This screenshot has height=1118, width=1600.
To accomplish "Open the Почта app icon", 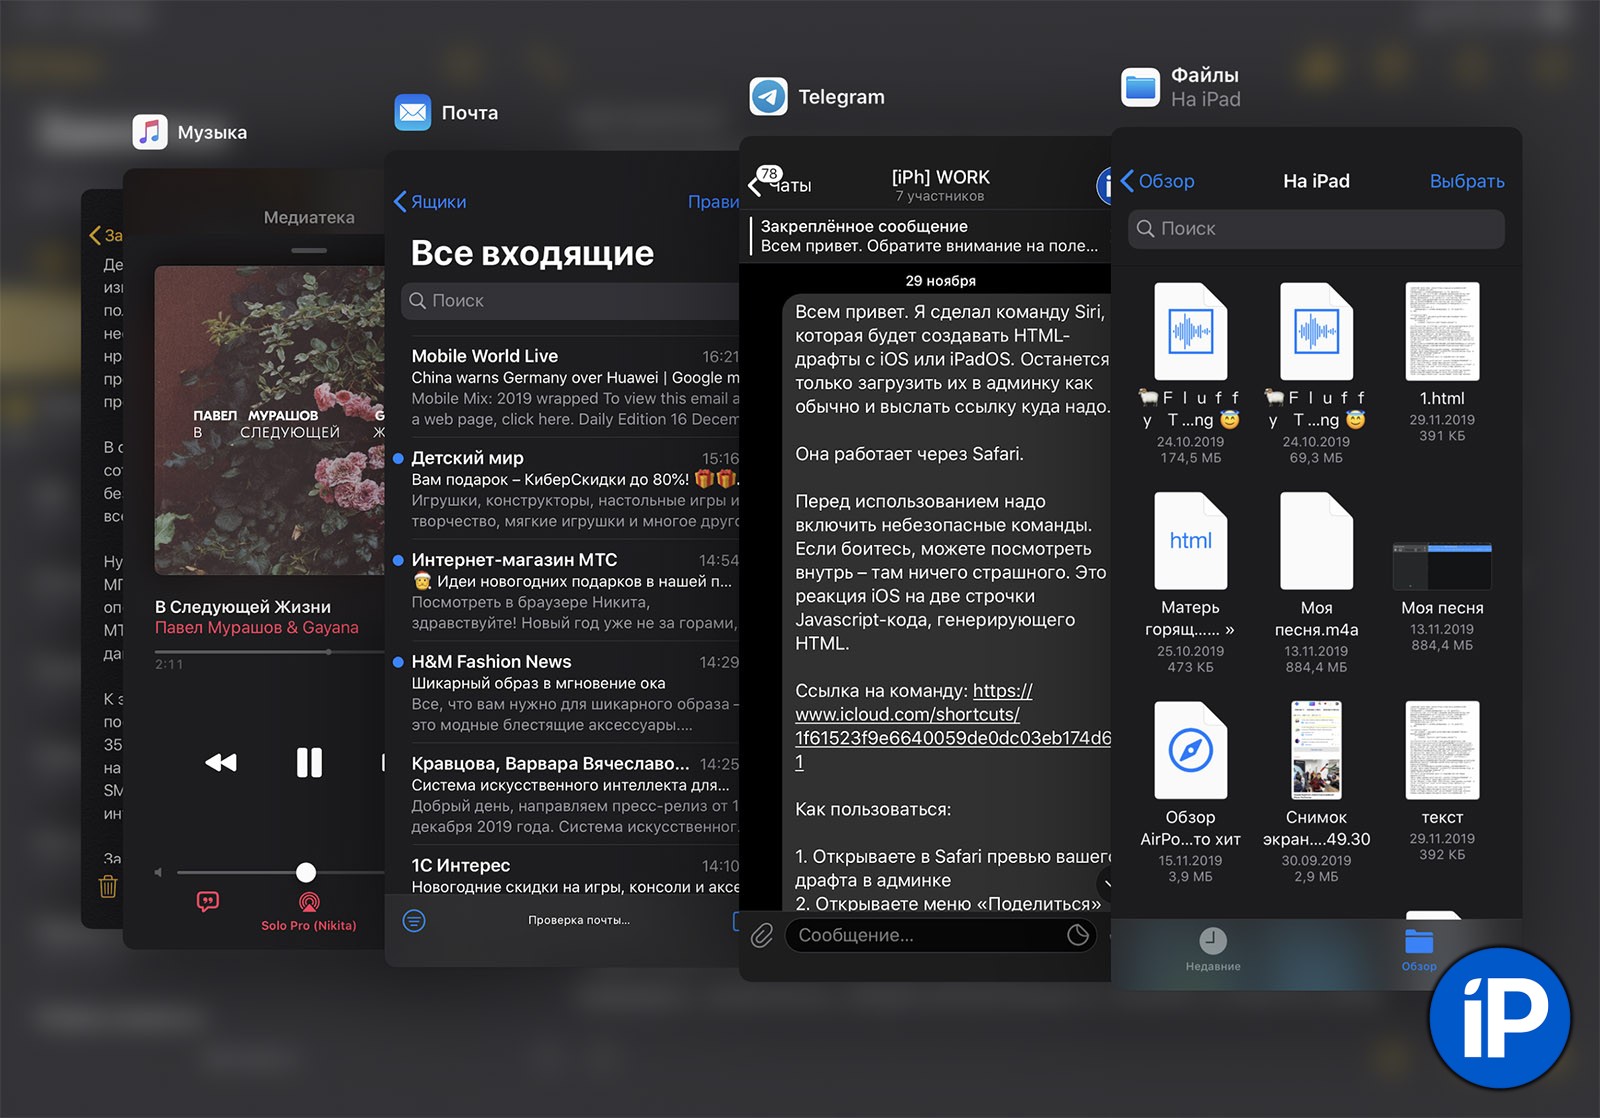I will click(x=412, y=113).
